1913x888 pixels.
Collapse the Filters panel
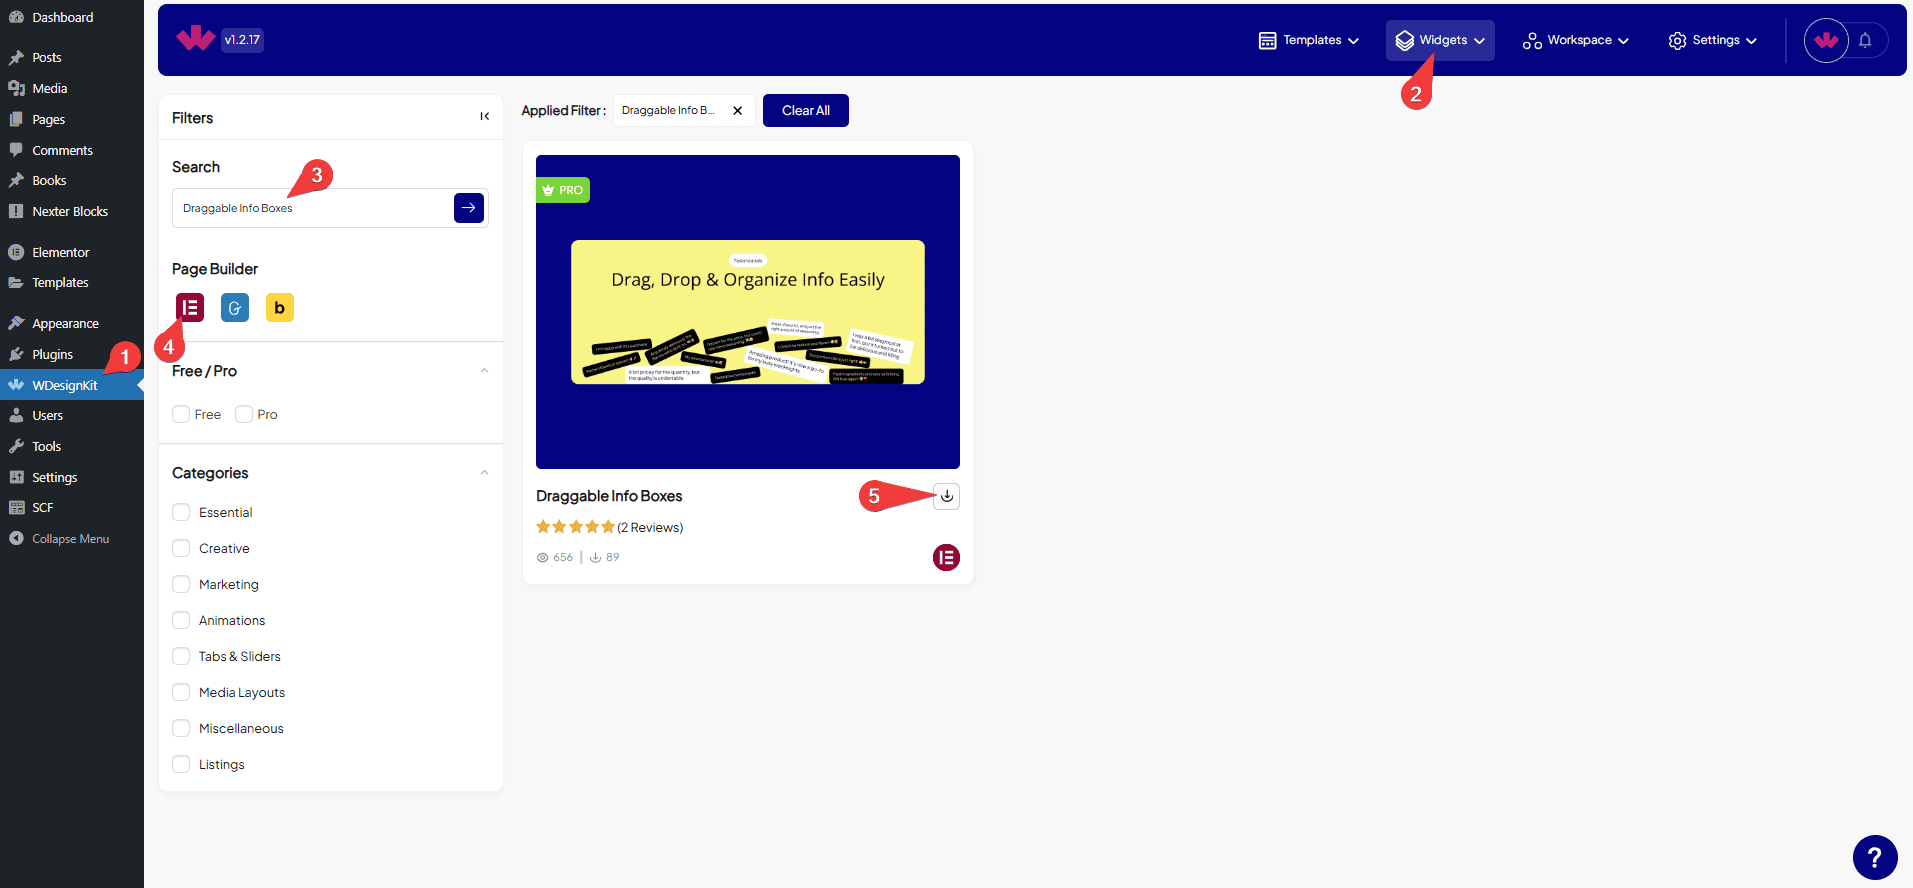click(x=484, y=117)
